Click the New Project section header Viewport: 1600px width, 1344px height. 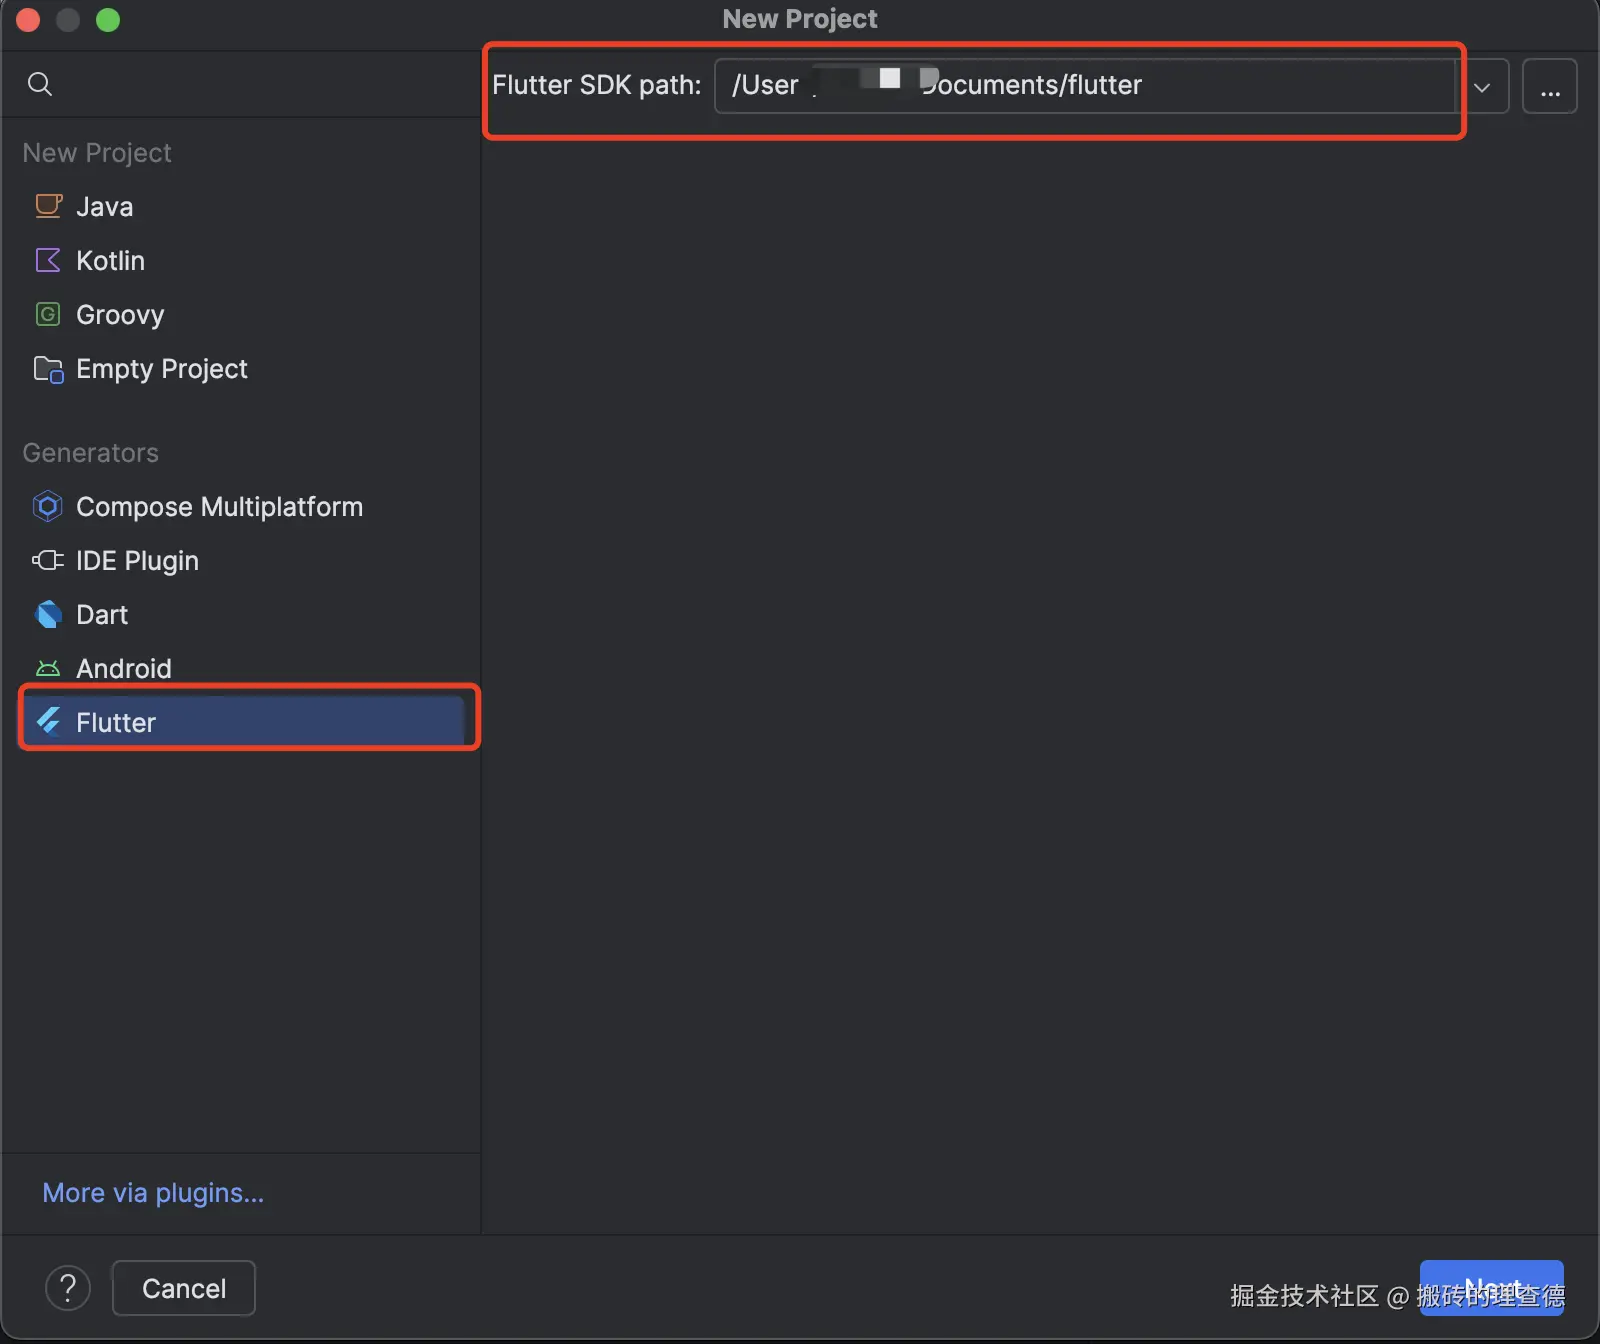pos(97,152)
